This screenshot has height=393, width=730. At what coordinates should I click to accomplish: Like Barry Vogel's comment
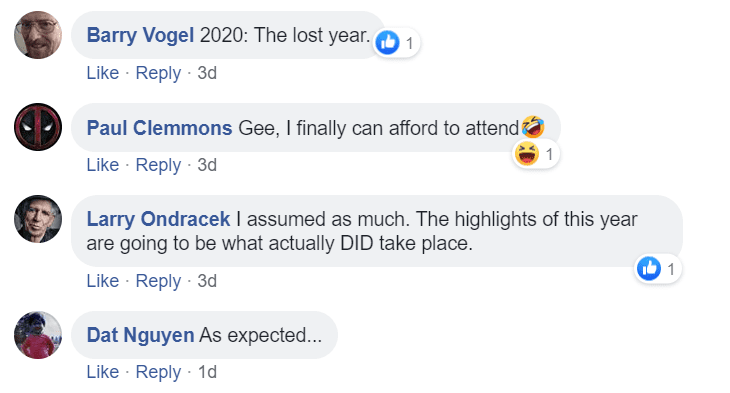(103, 73)
